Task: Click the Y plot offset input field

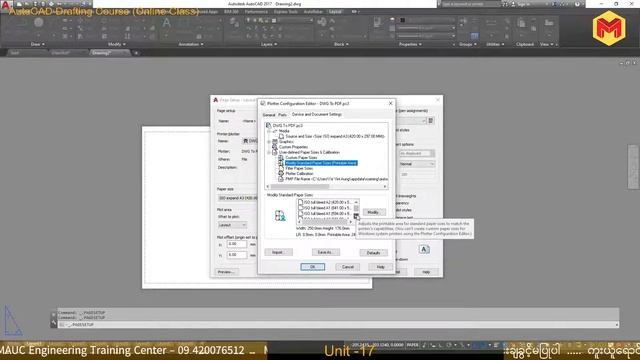Action: [237, 255]
